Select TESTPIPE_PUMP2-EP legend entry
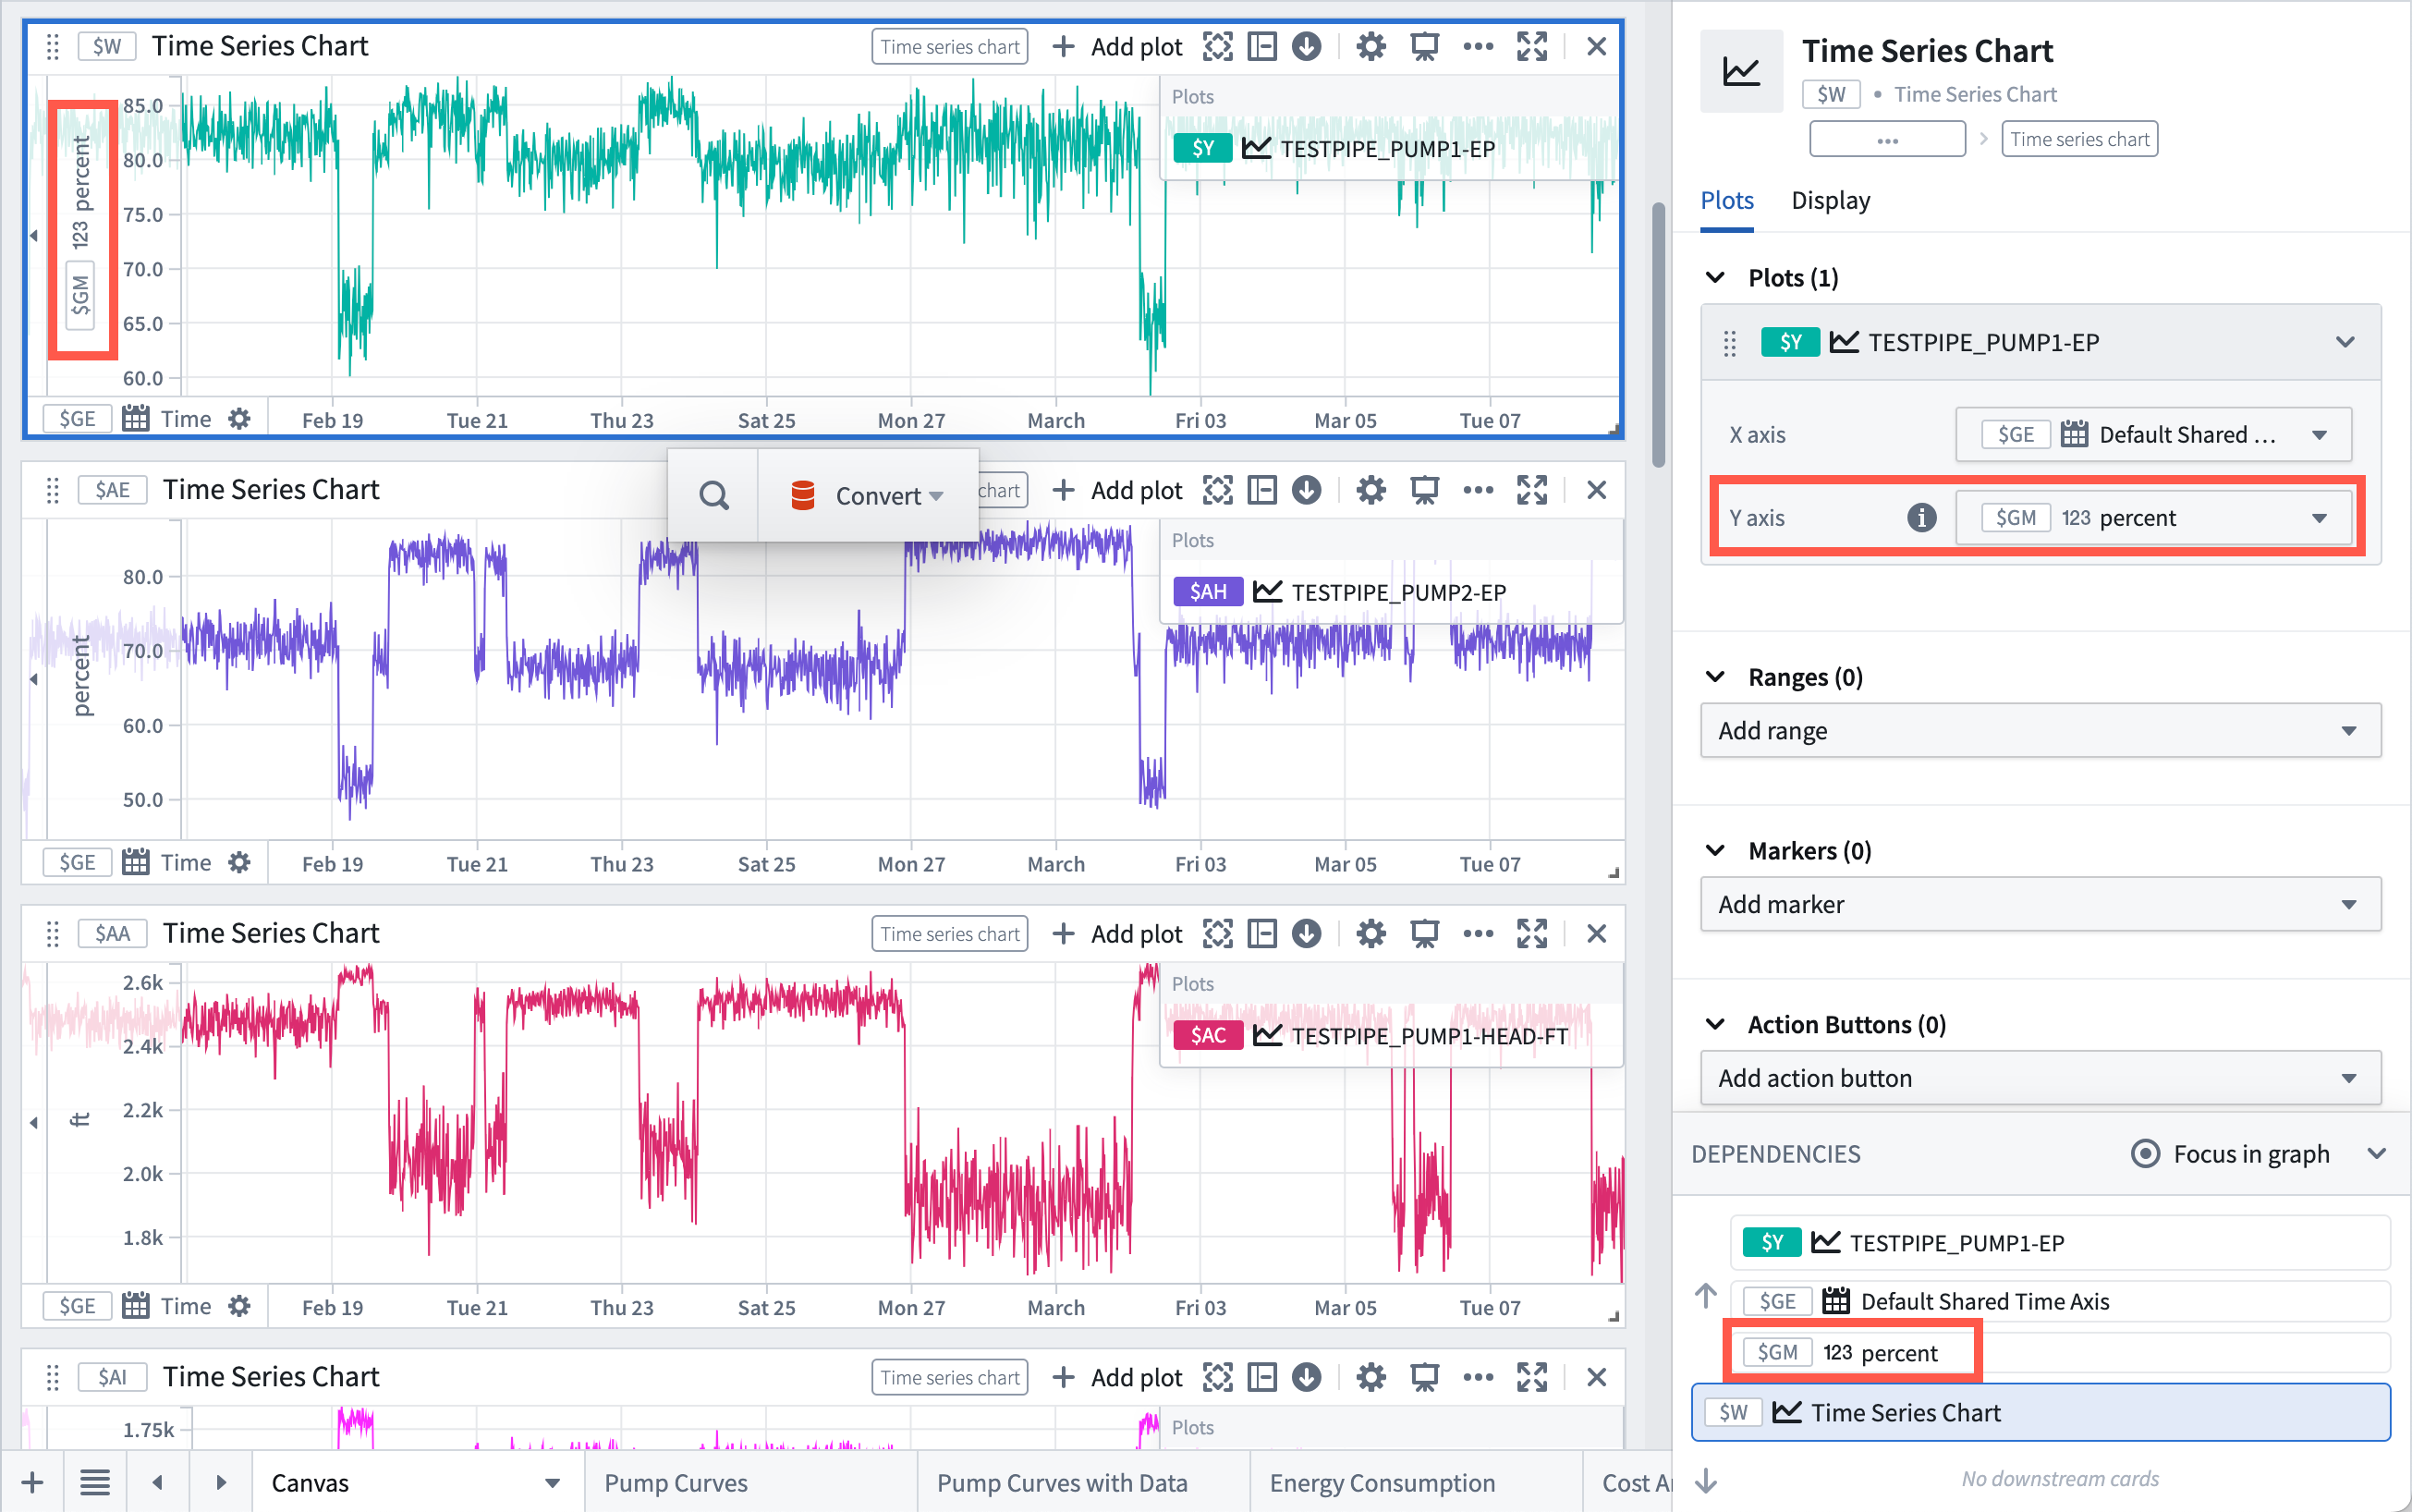 1399,592
